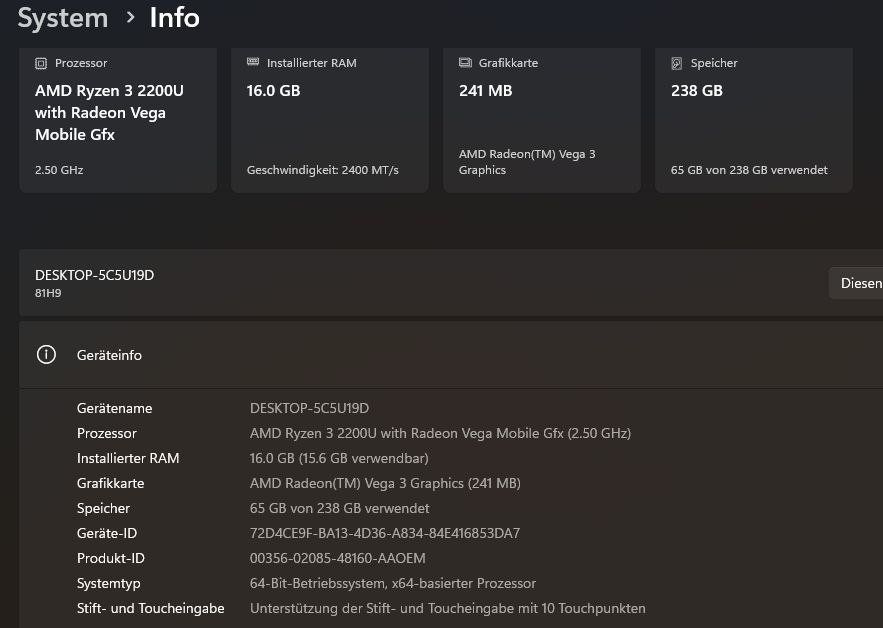Click the storage drive icon
Screen dimensions: 883x628
pyautogui.click(x=677, y=63)
